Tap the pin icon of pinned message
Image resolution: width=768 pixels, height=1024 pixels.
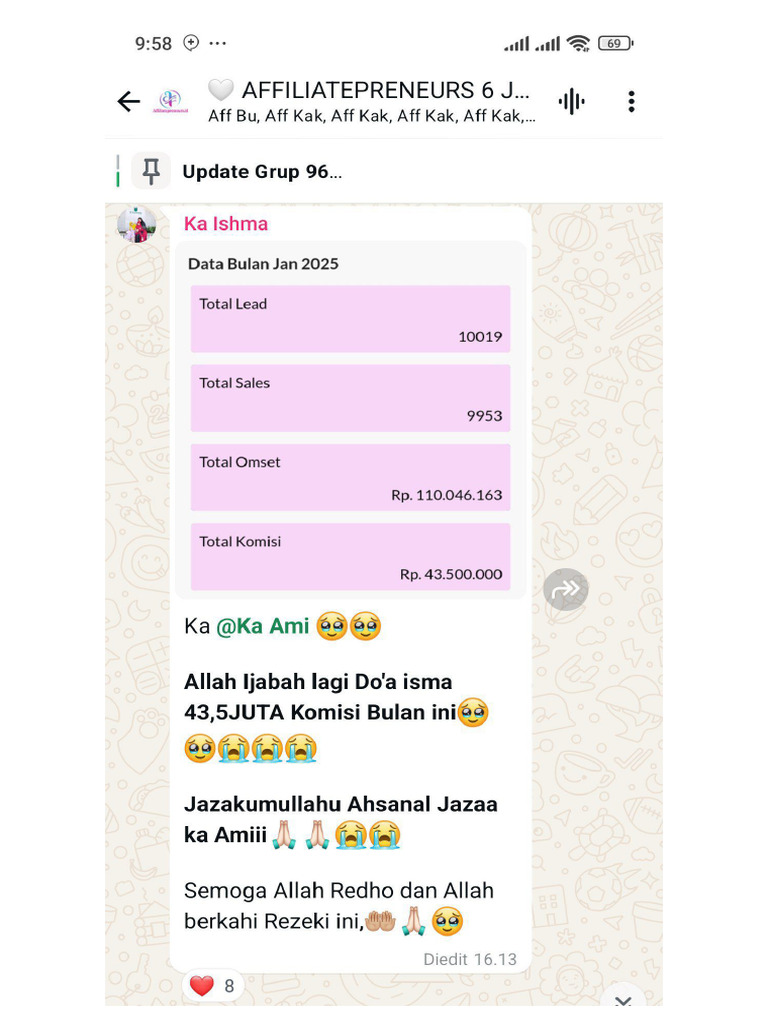pos(151,171)
